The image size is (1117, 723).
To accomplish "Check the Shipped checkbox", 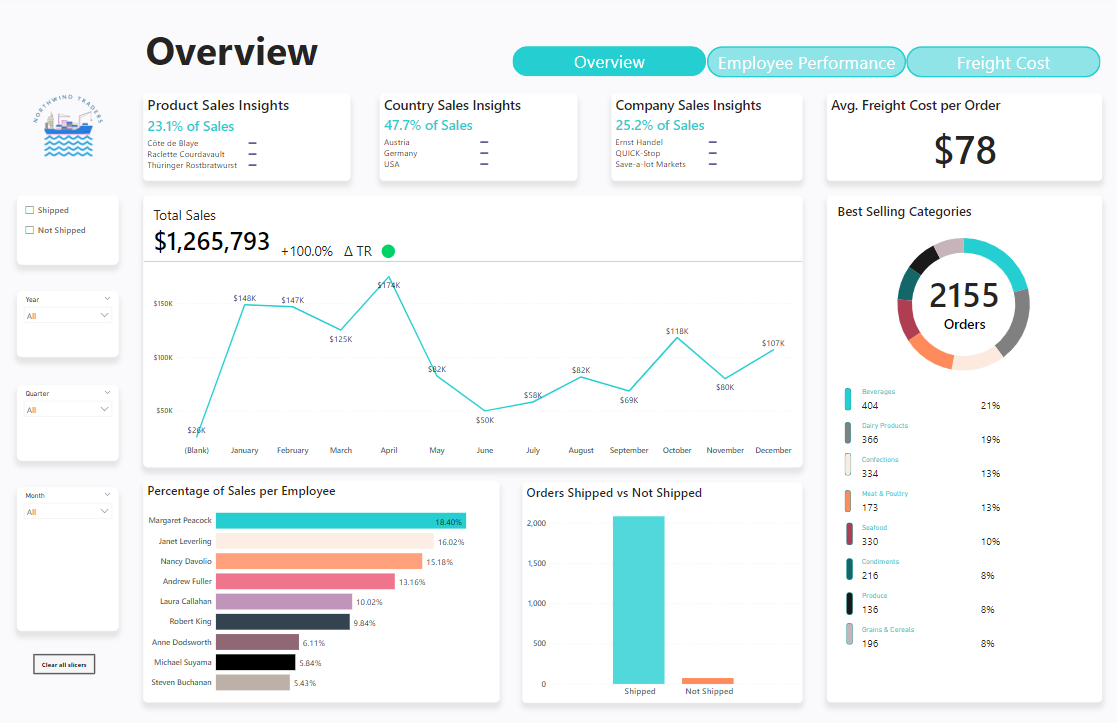I will pyautogui.click(x=30, y=211).
